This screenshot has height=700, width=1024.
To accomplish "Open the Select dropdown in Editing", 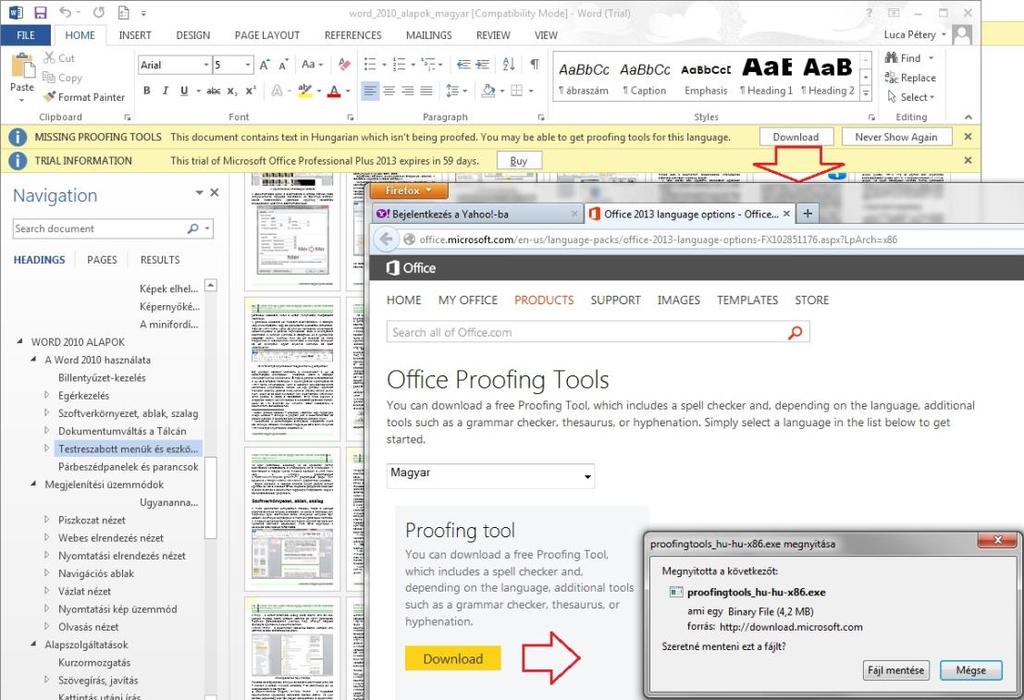I will [911, 97].
